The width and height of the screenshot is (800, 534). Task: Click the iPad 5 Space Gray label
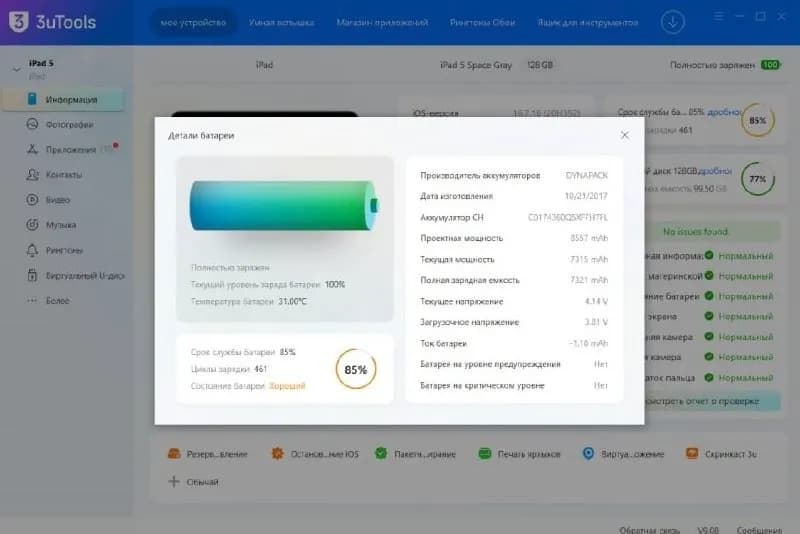pyautogui.click(x=476, y=65)
